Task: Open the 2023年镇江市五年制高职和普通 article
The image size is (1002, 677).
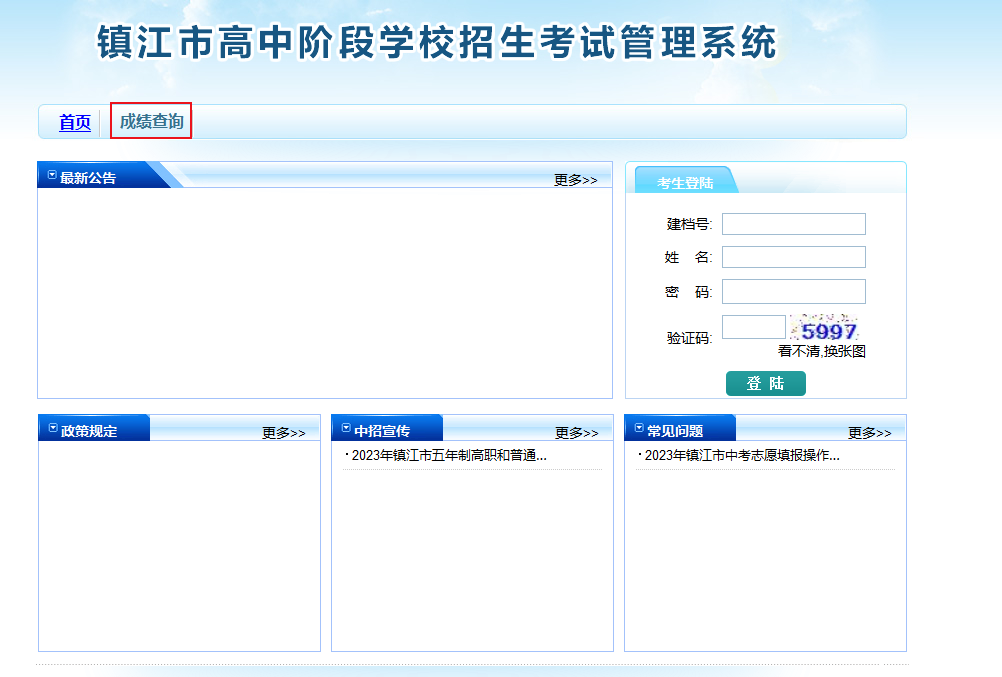Action: coord(449,456)
